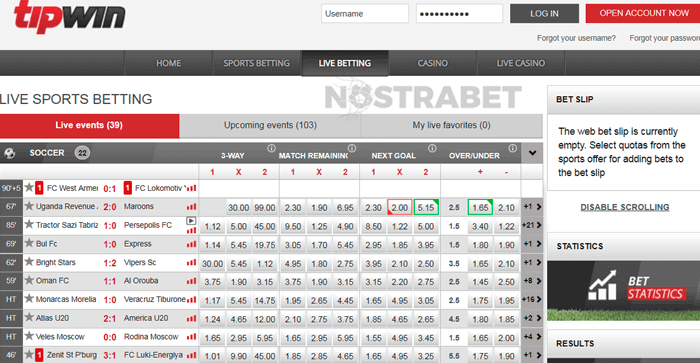Open the Bet Statistics banner
This screenshot has width=700, height=363.
tap(623, 291)
